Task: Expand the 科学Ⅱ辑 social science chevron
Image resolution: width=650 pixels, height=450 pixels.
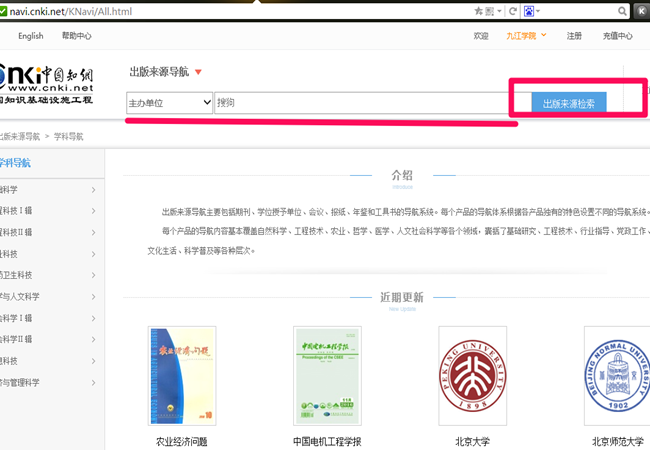Action: (93, 339)
